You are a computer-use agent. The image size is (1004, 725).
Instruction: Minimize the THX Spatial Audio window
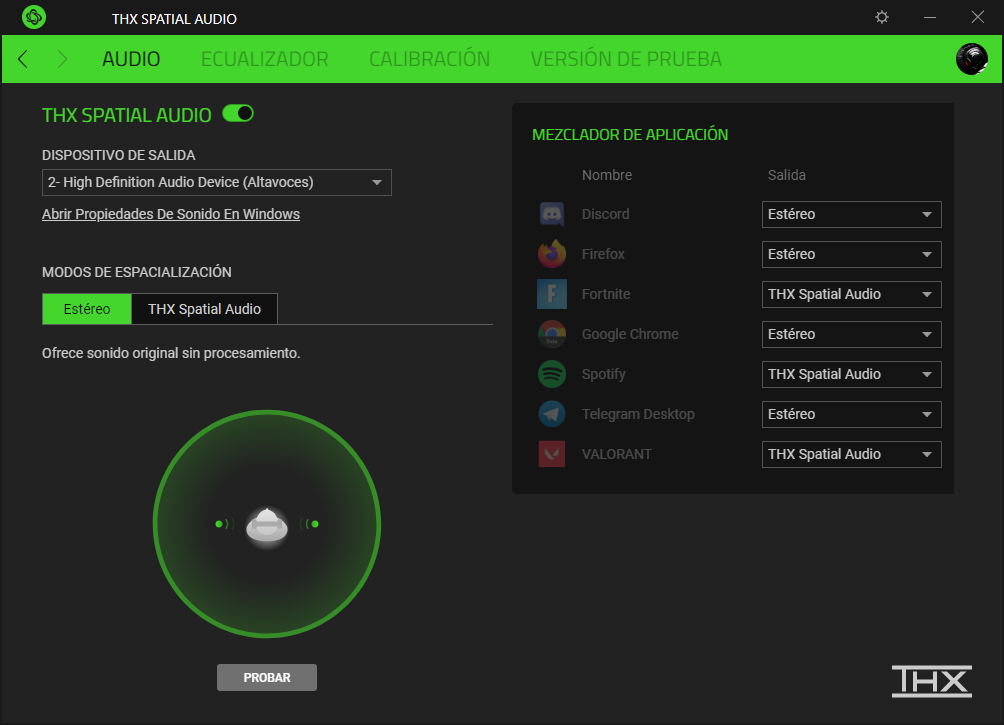tap(930, 17)
